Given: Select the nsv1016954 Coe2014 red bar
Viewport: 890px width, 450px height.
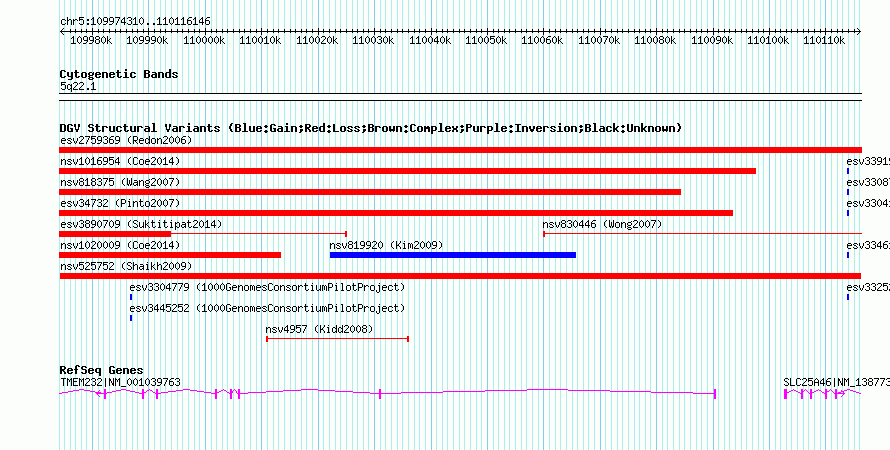Looking at the screenshot, I should [x=408, y=171].
